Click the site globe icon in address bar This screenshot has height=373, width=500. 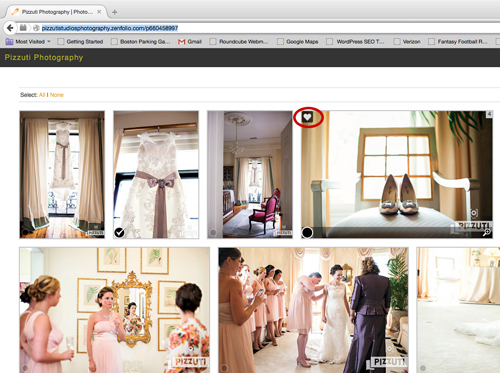(x=36, y=28)
